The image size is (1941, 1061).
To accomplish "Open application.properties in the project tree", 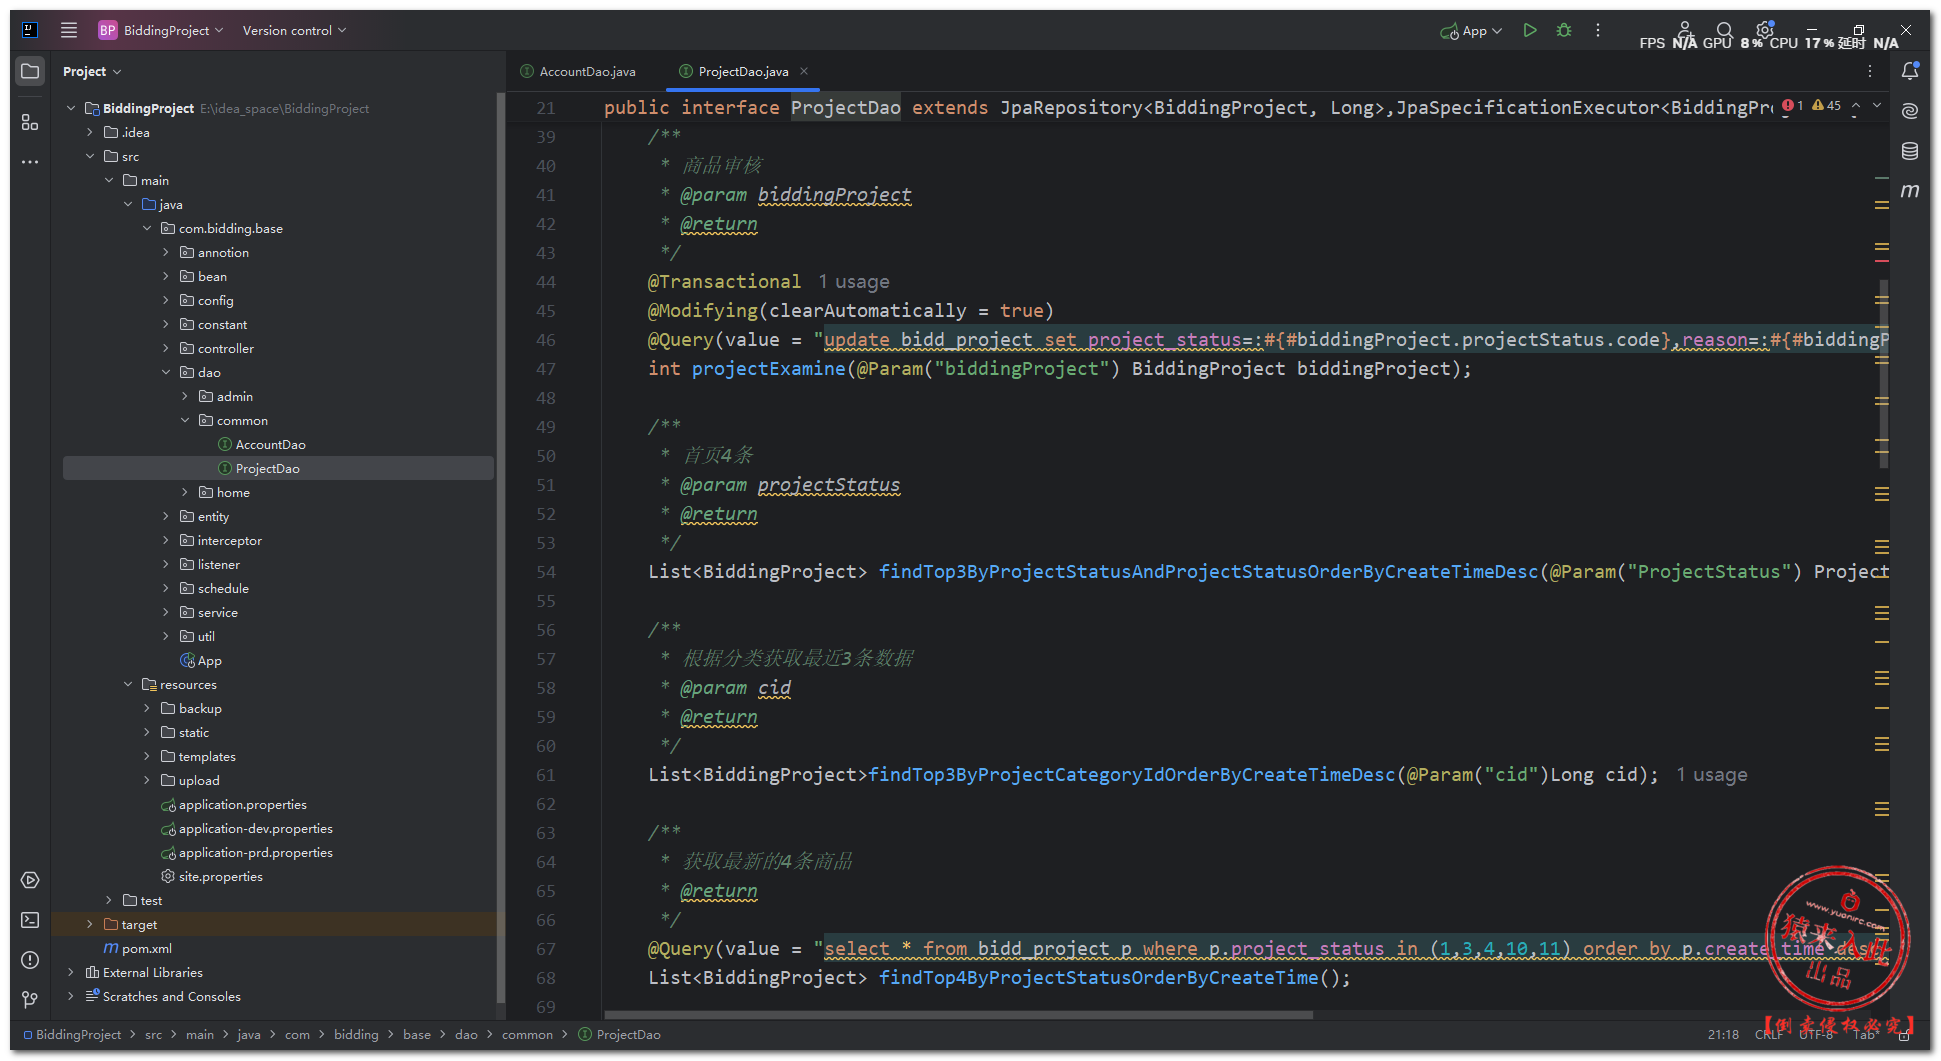I will [x=242, y=805].
